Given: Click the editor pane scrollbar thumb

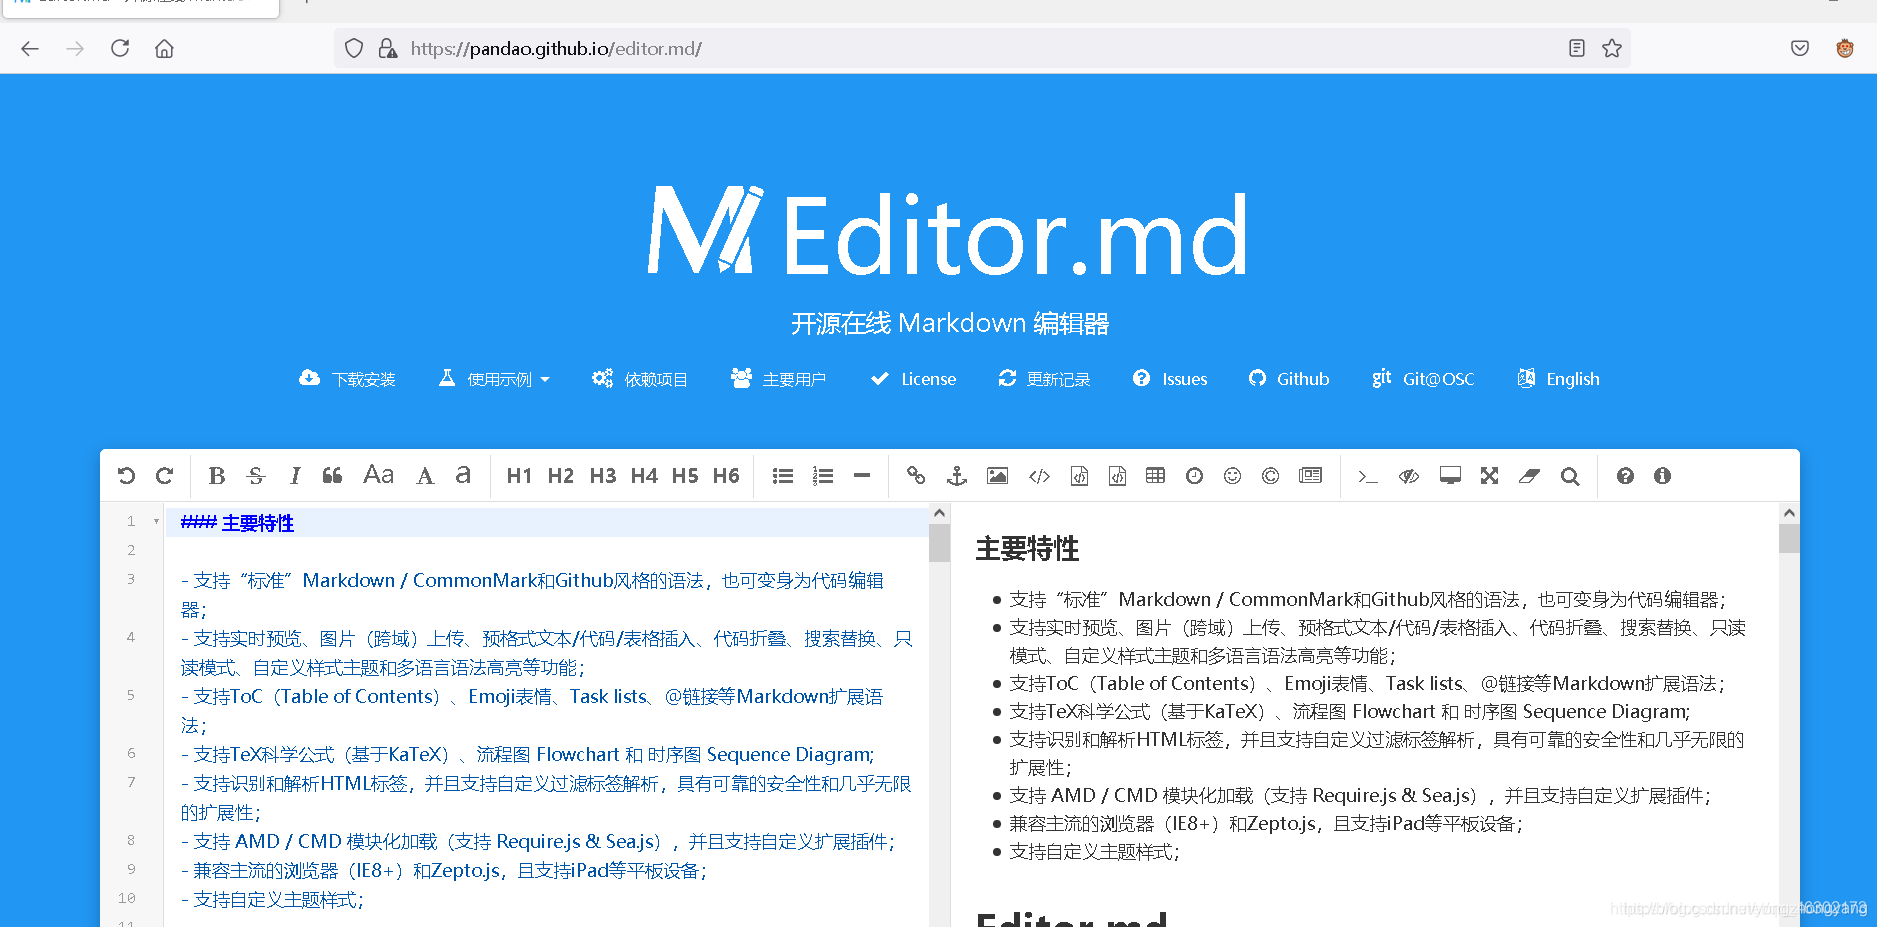Looking at the screenshot, I should pos(939,543).
